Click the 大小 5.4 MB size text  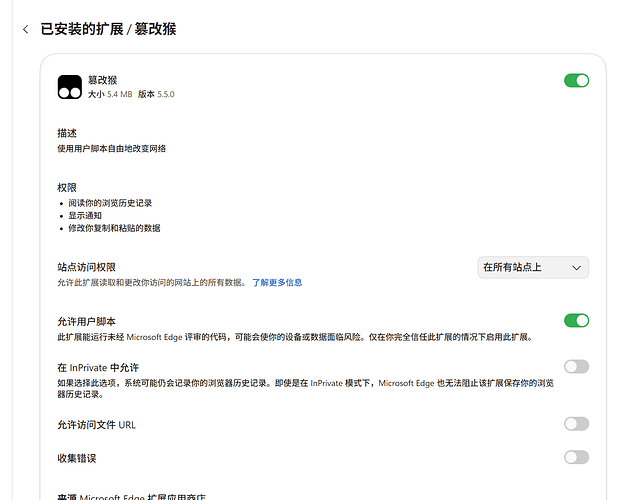click(x=110, y=94)
